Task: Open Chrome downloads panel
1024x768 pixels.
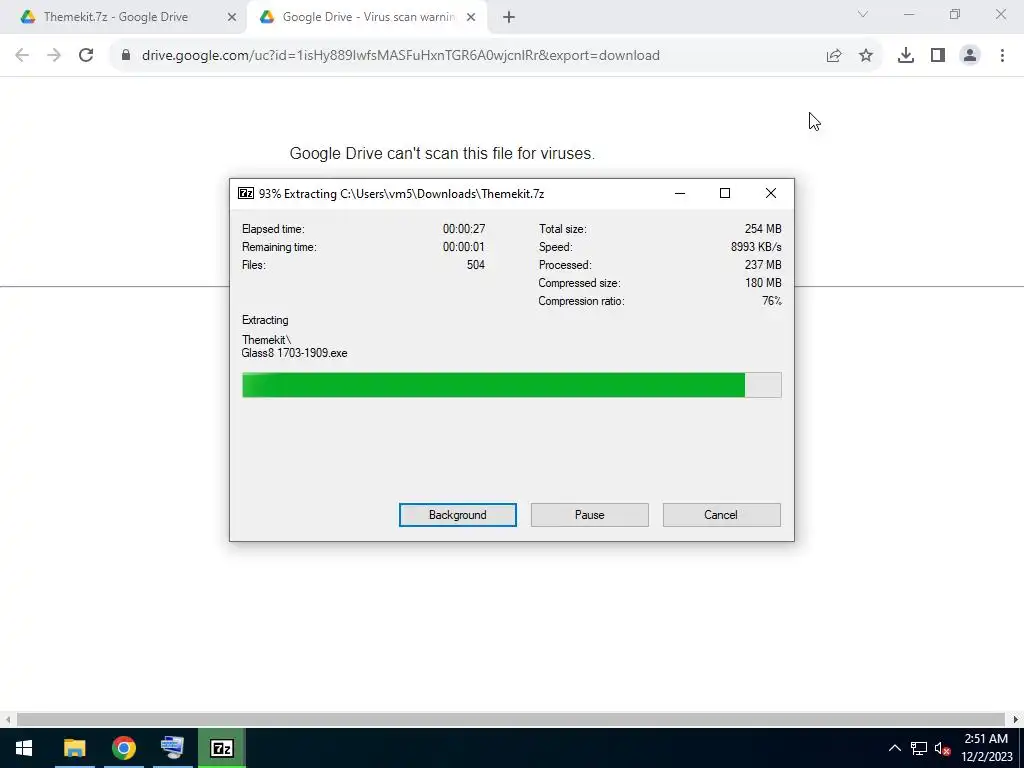Action: [x=905, y=56]
